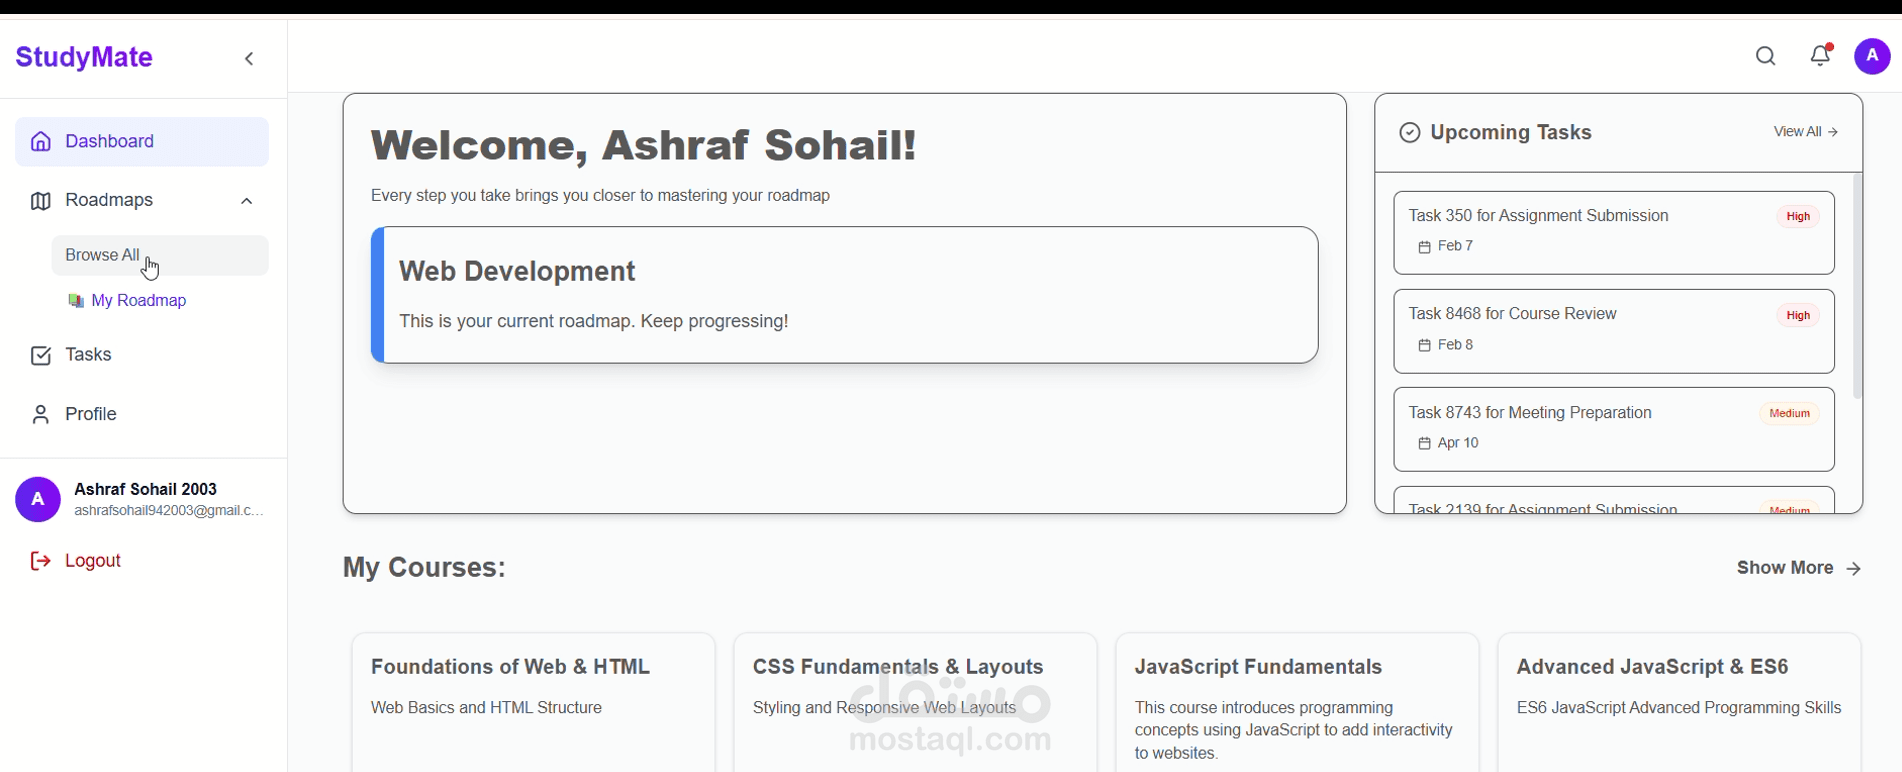Open the JavaScript Fundamentals course card

[1297, 702]
